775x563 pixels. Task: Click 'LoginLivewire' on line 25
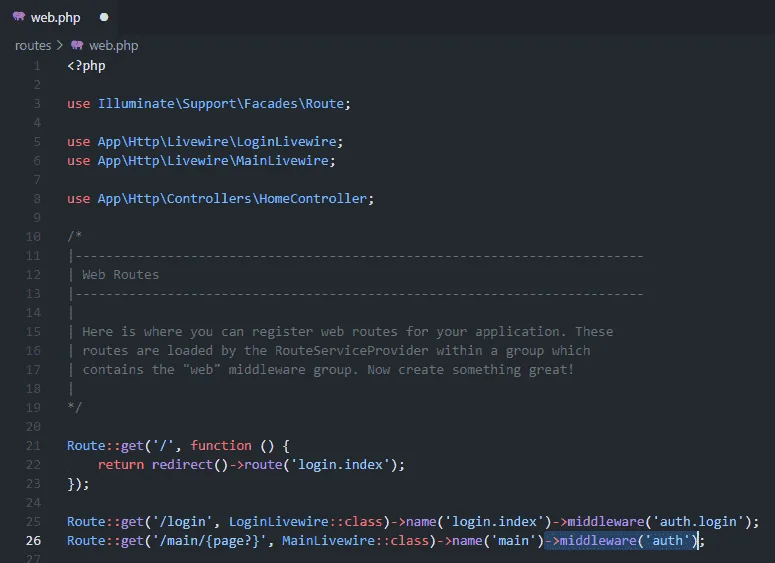278,522
